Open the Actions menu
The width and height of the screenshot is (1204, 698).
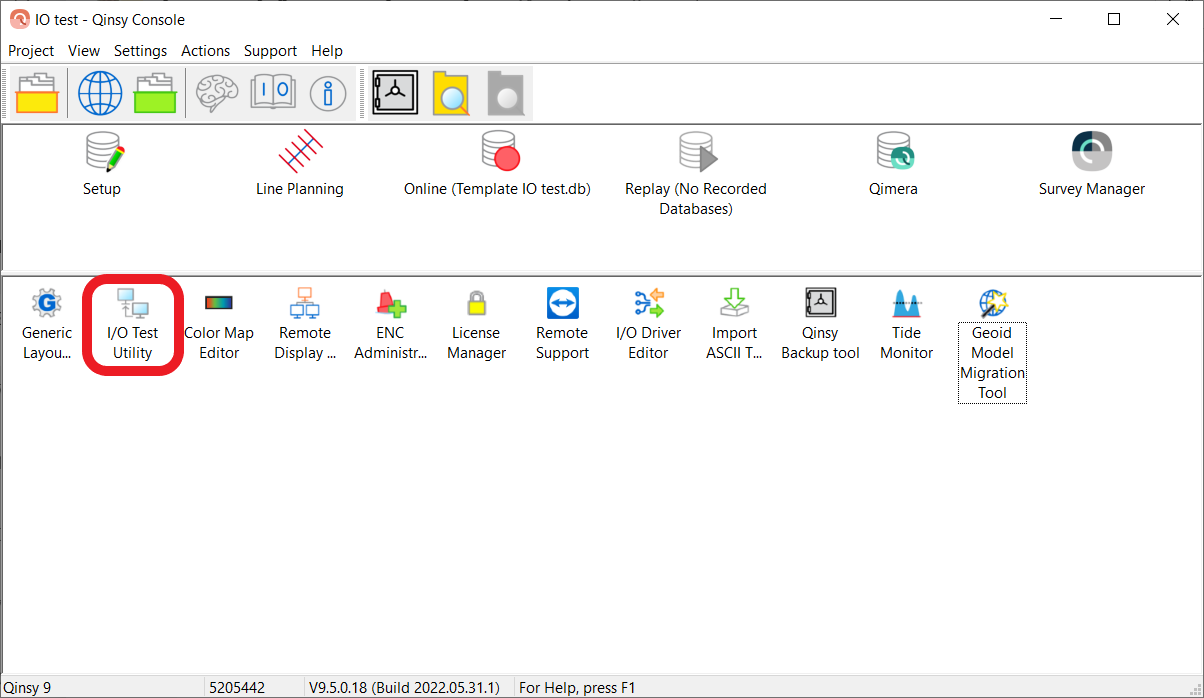pos(205,51)
